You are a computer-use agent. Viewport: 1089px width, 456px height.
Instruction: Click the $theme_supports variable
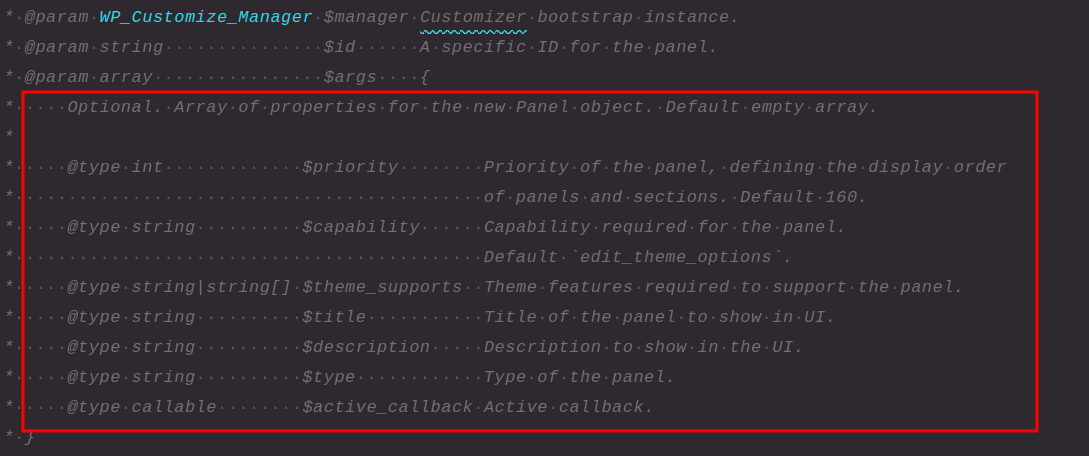(x=382, y=287)
